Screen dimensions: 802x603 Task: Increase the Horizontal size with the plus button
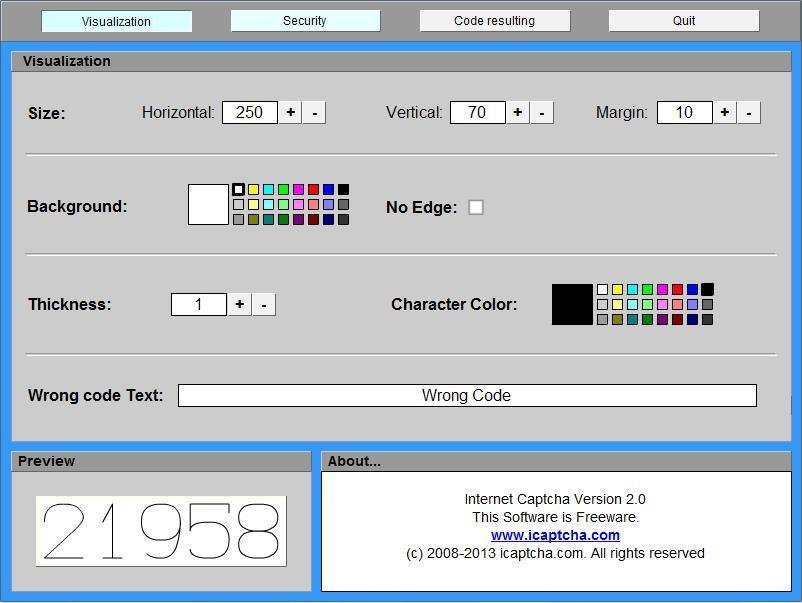click(290, 112)
